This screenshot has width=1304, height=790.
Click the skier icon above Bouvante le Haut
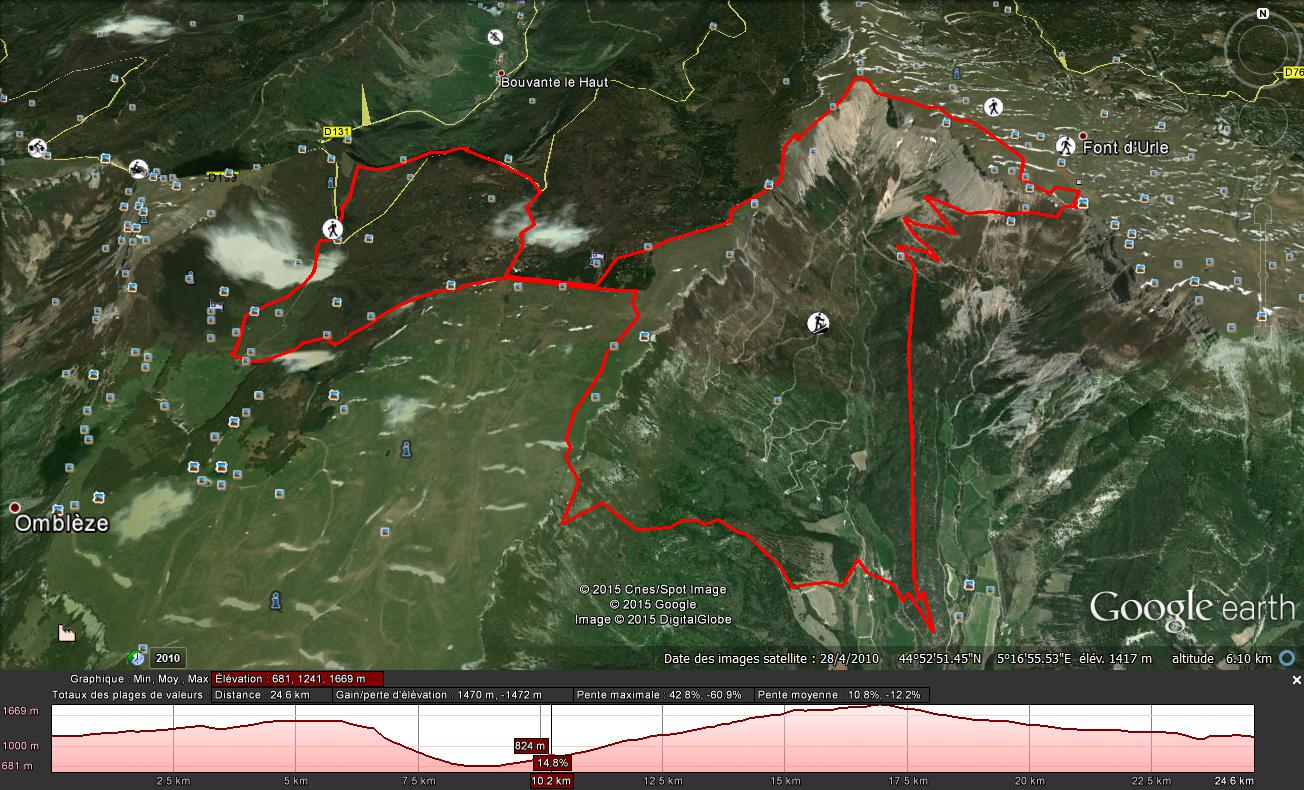point(495,38)
